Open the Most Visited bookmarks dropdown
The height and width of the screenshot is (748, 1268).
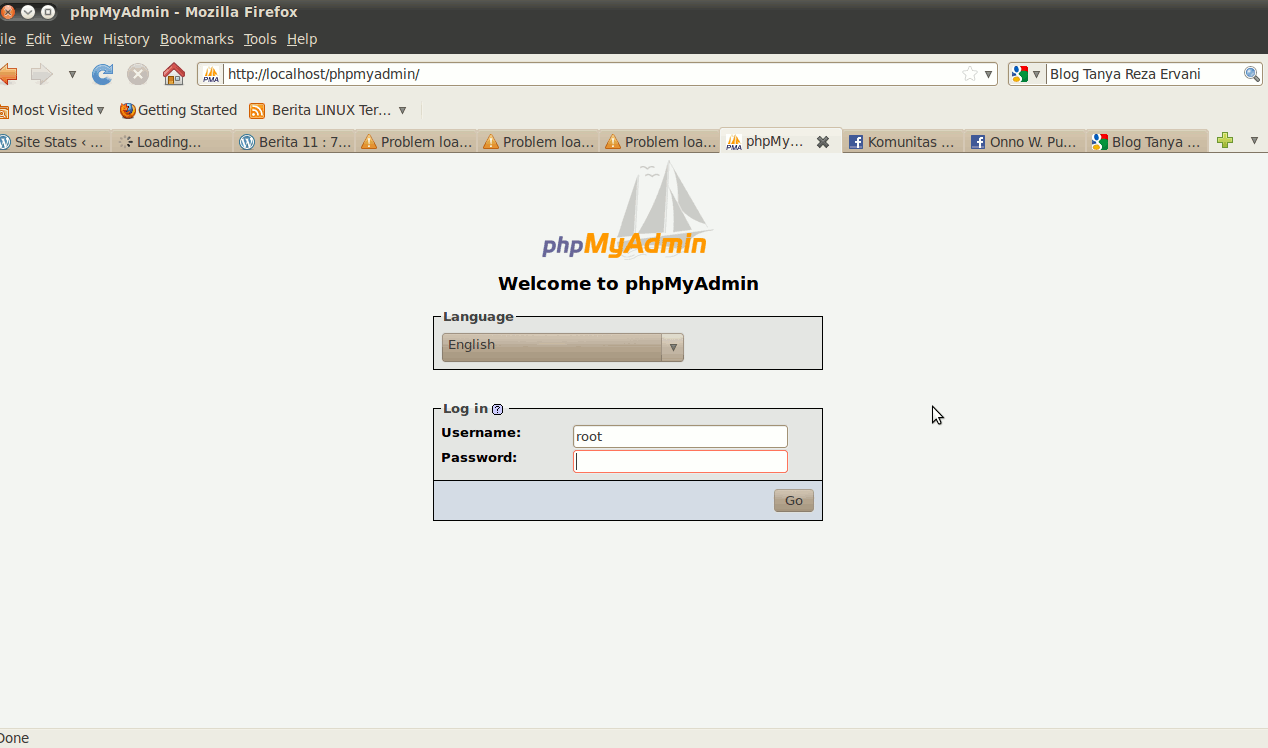(x=54, y=110)
